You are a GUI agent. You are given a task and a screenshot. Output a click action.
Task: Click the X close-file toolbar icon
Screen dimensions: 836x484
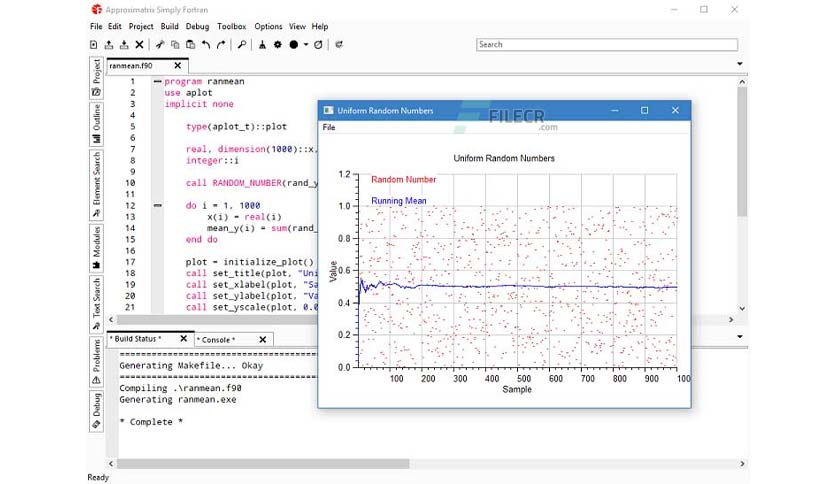(x=139, y=45)
